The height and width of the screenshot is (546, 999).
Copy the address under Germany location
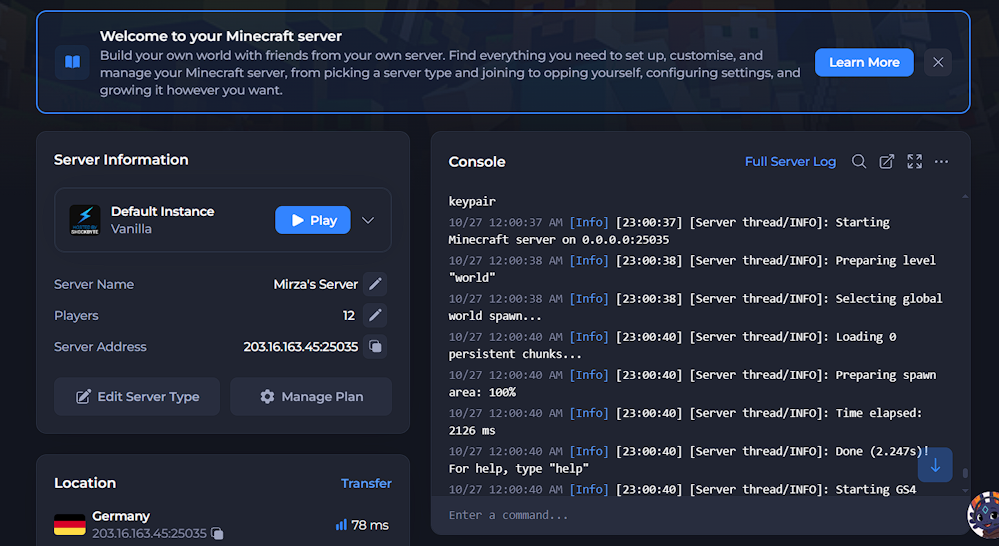[x=217, y=533]
